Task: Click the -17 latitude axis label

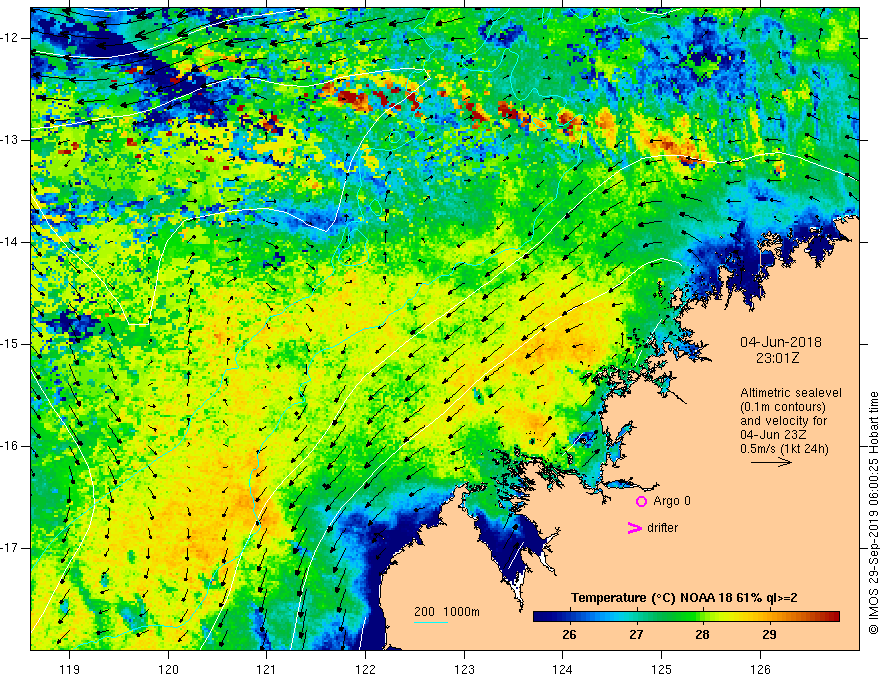Action: [x=10, y=548]
